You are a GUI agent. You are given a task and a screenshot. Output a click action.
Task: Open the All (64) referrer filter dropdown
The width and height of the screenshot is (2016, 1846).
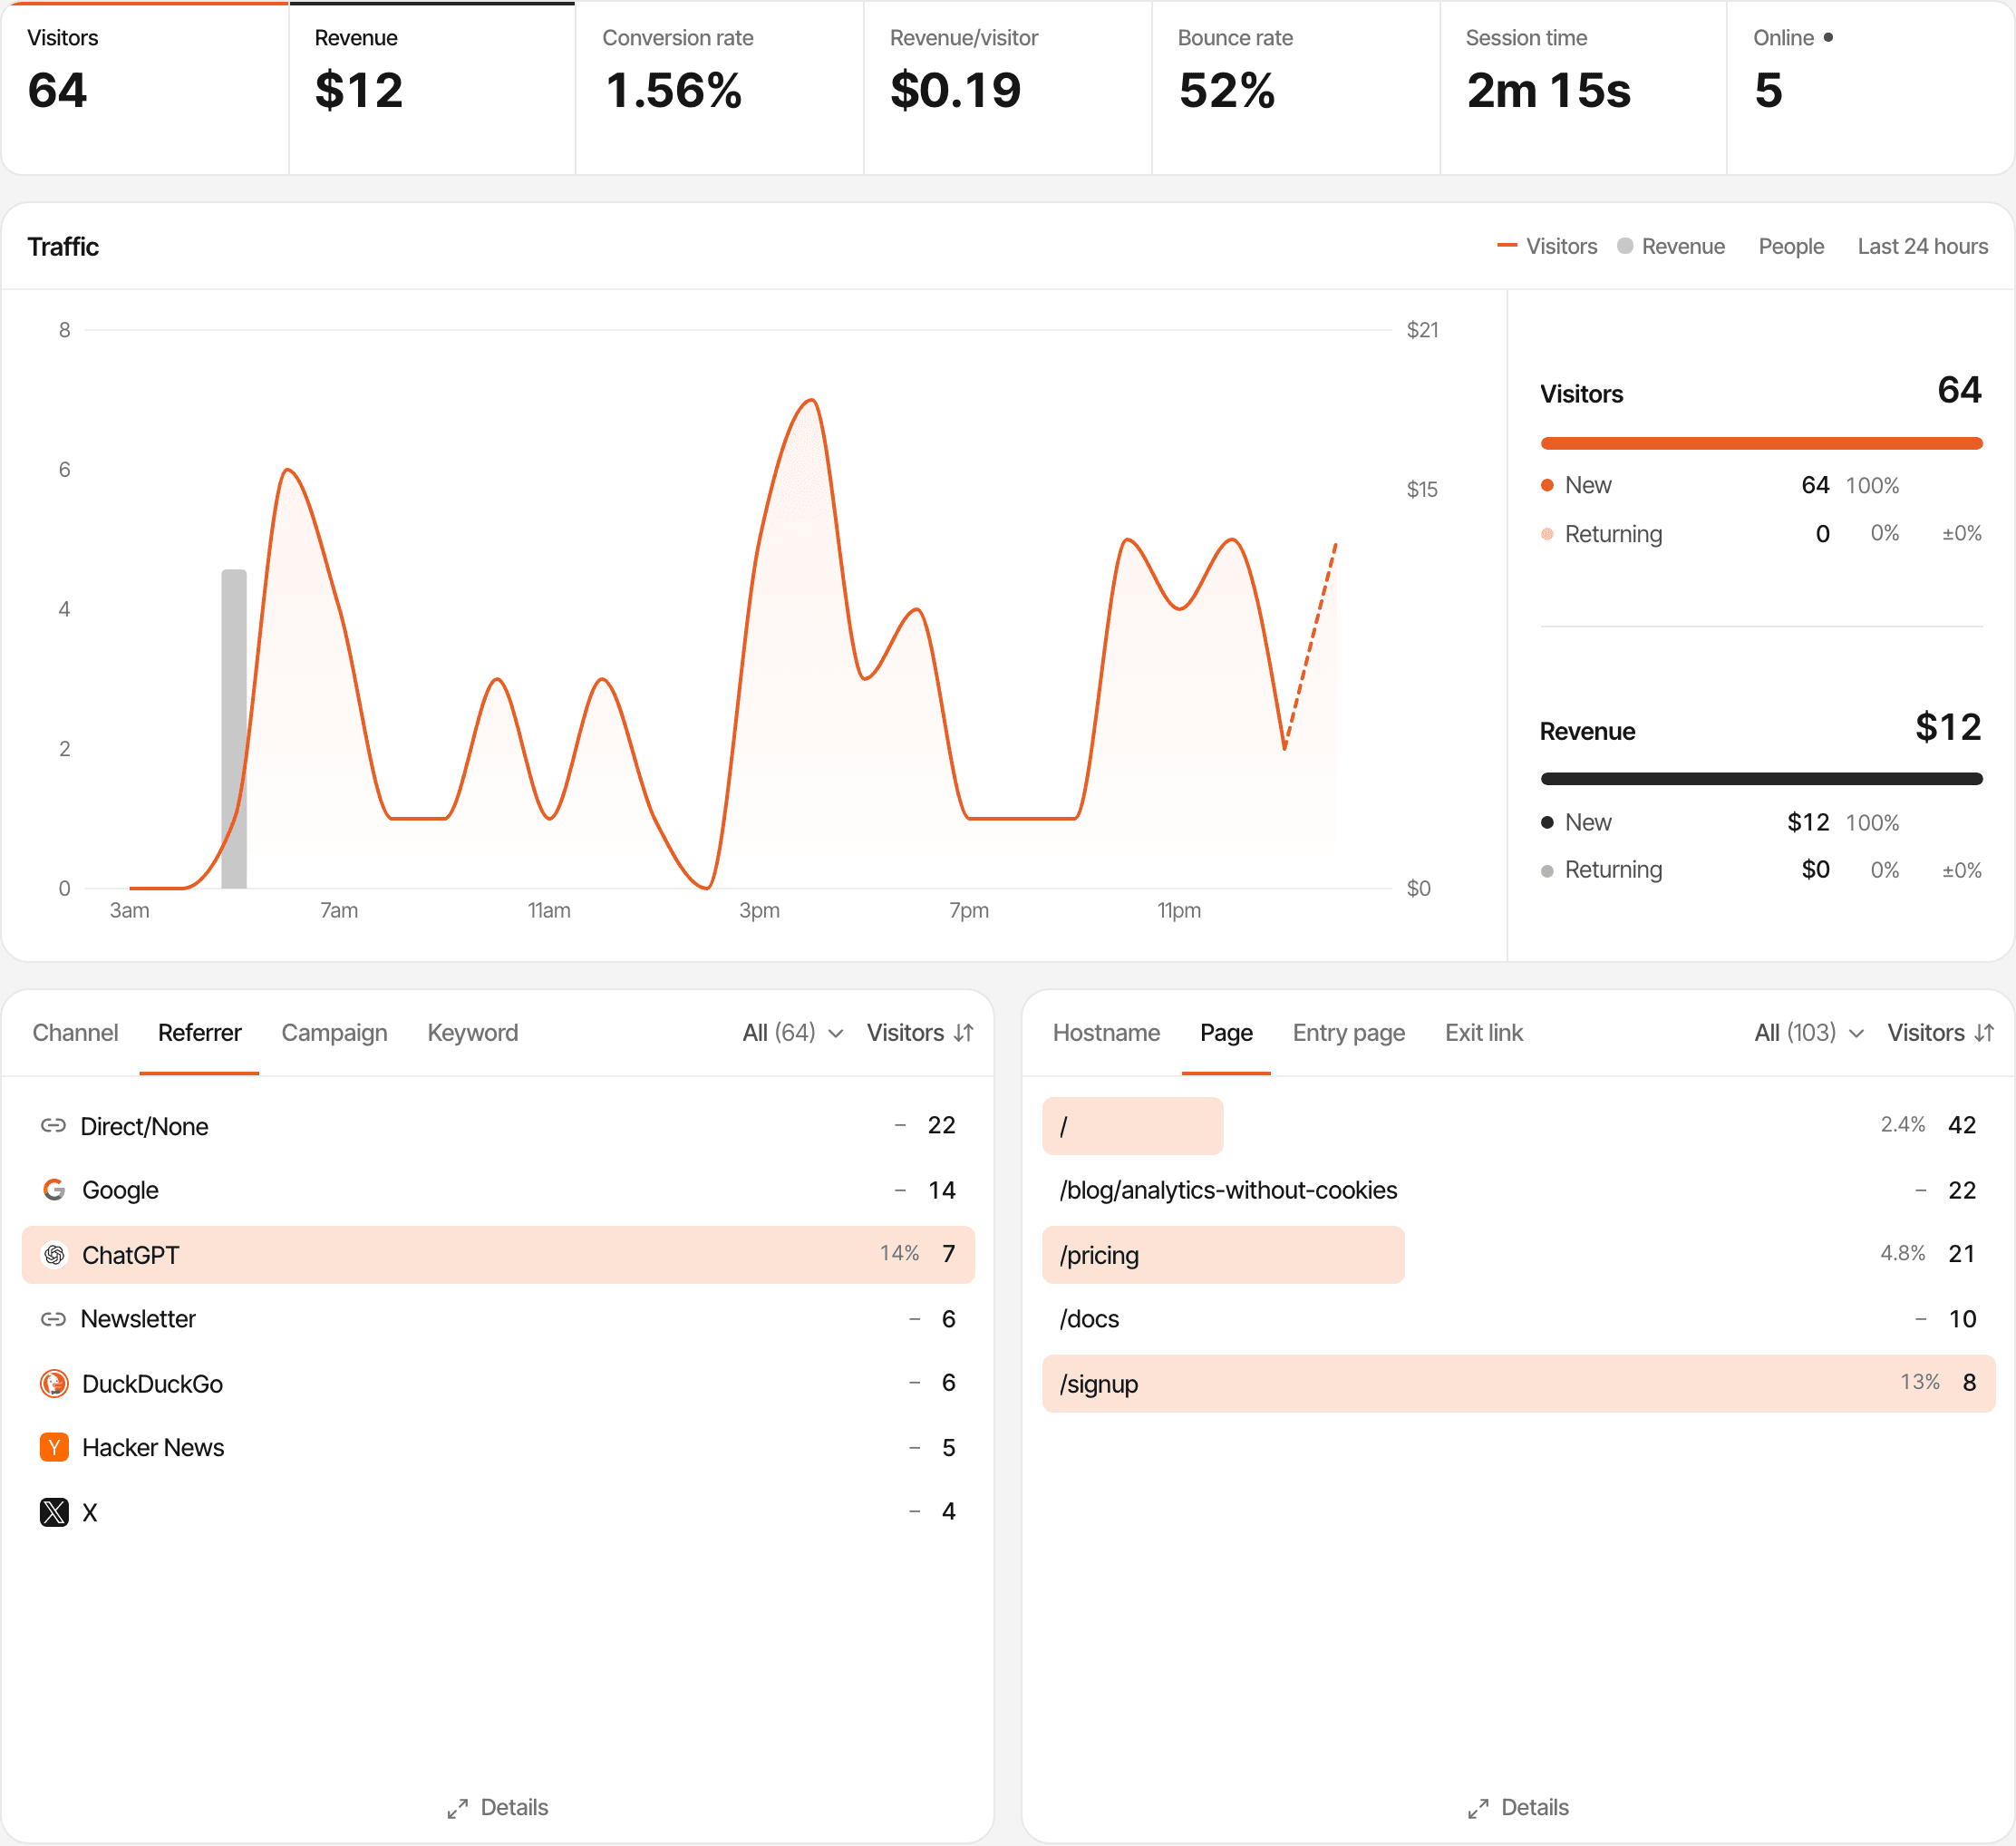coord(793,1033)
